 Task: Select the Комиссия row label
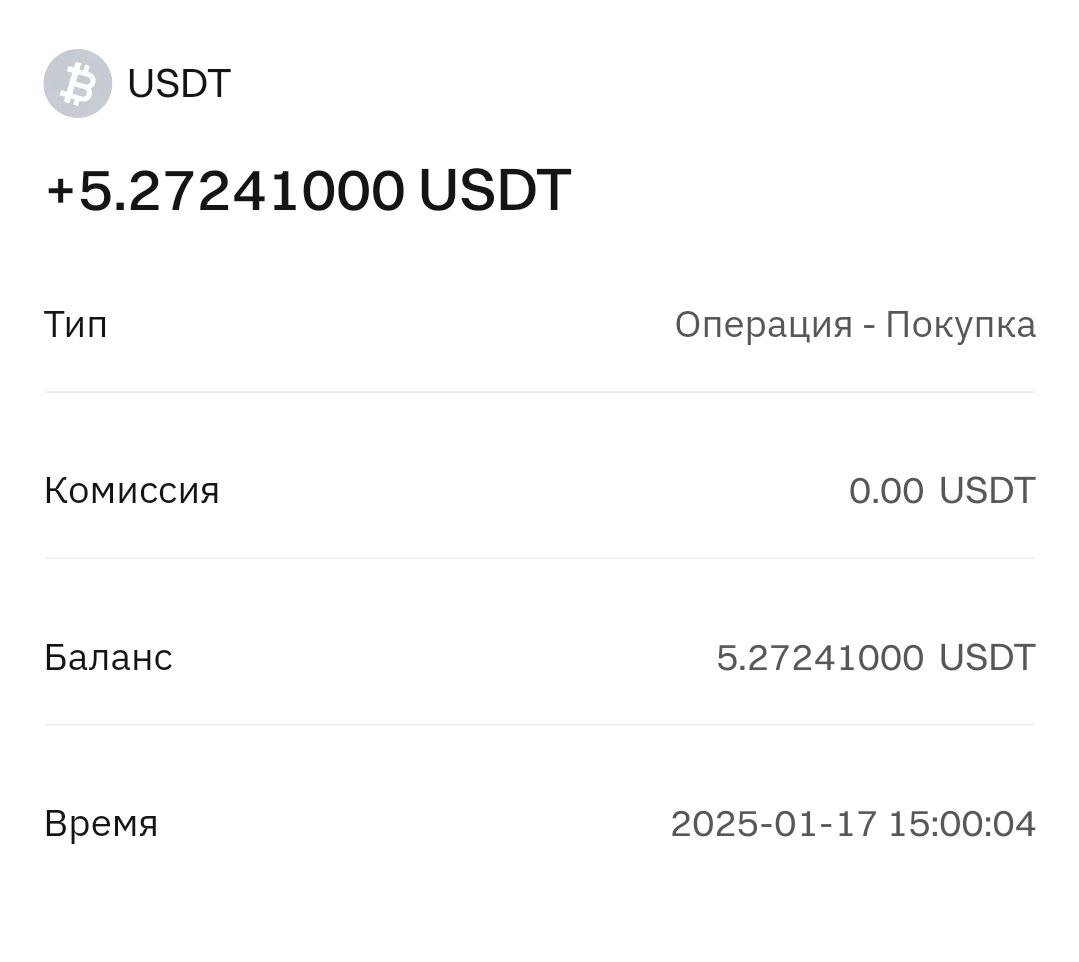tap(131, 491)
